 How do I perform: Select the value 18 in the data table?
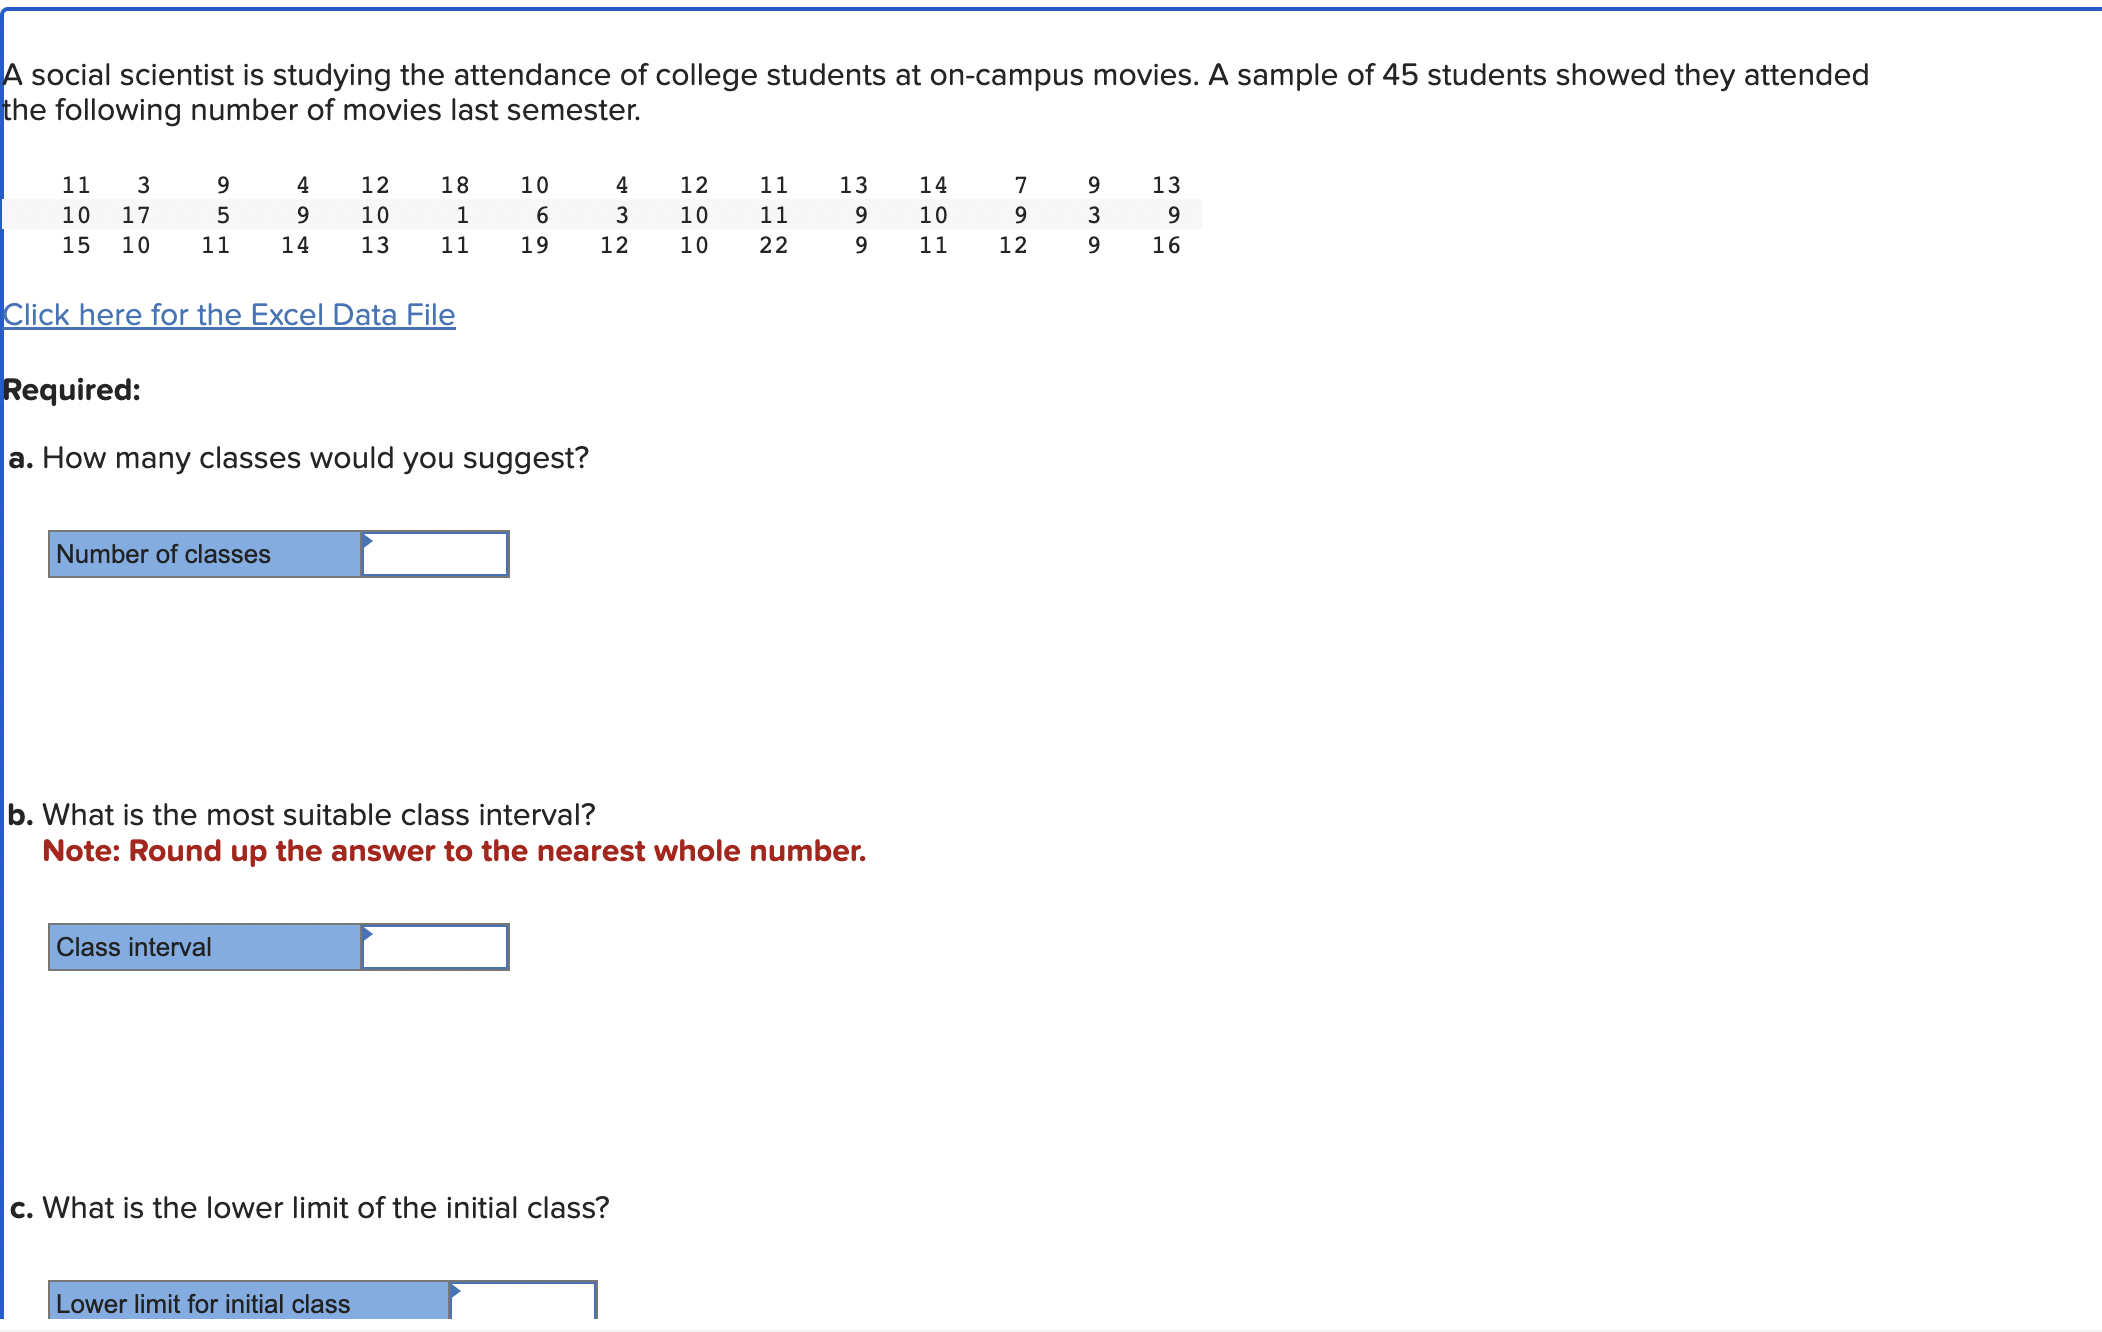(455, 184)
